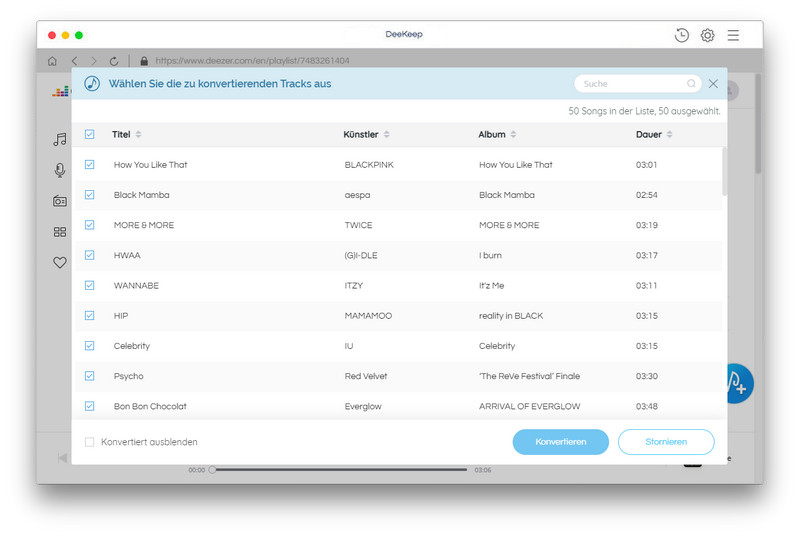Click the 50 Songs selection status text
This screenshot has width=800, height=536.
coord(644,111)
